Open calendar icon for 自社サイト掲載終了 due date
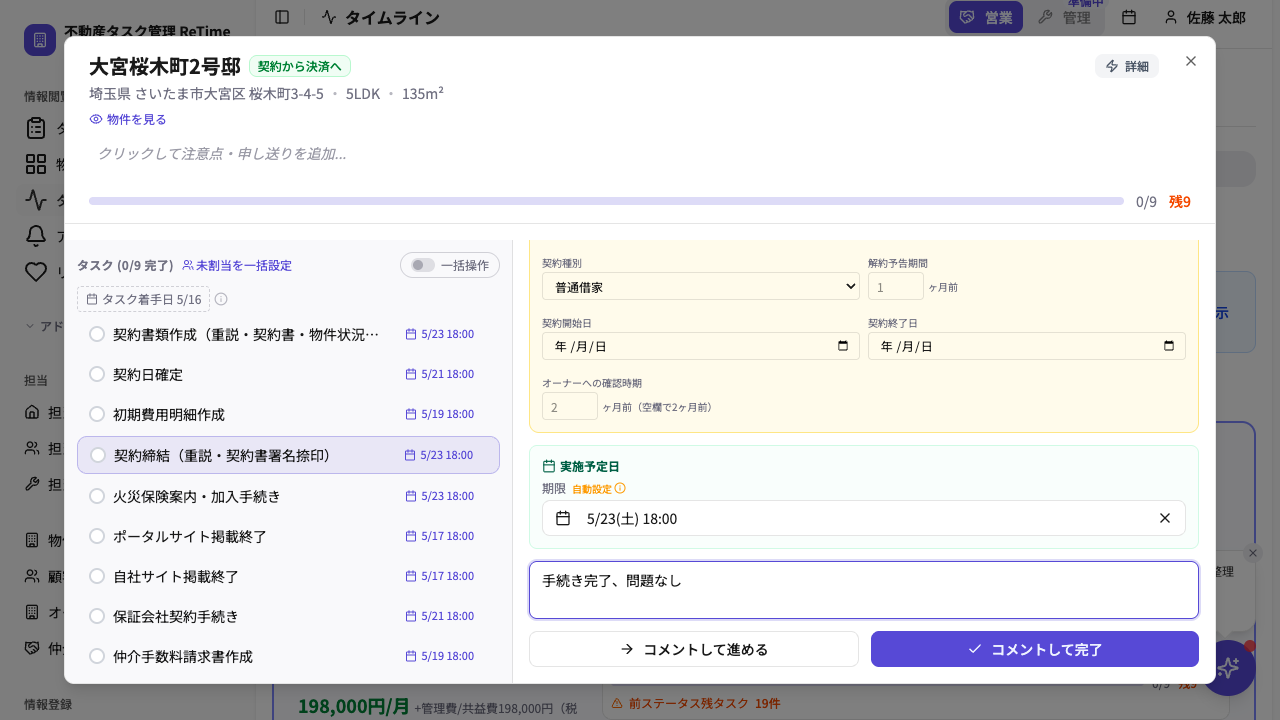 pos(410,576)
